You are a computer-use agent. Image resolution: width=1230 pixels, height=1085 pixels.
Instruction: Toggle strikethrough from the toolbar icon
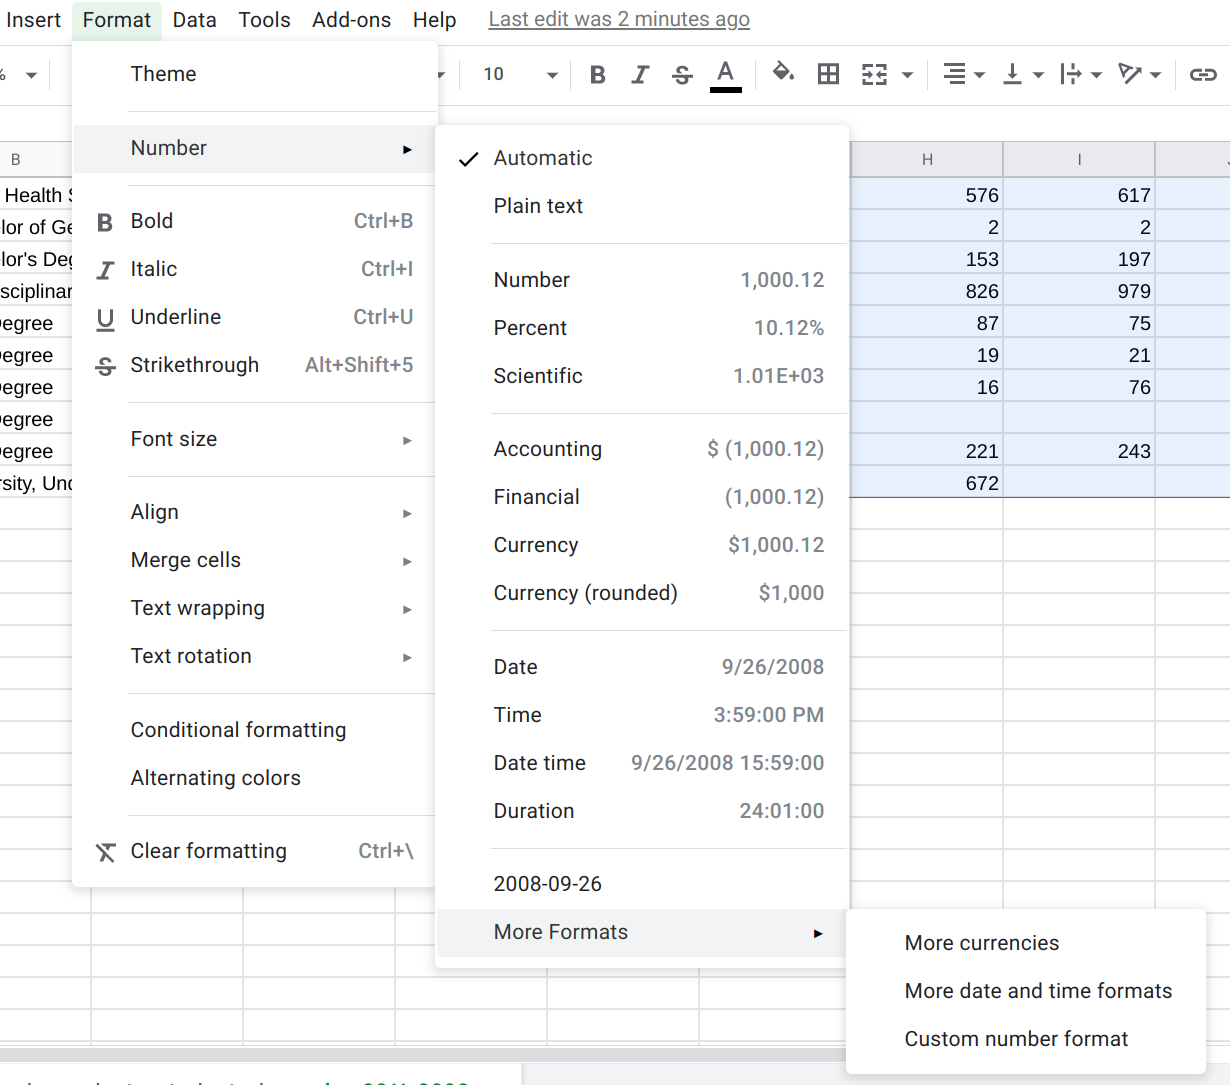(682, 75)
